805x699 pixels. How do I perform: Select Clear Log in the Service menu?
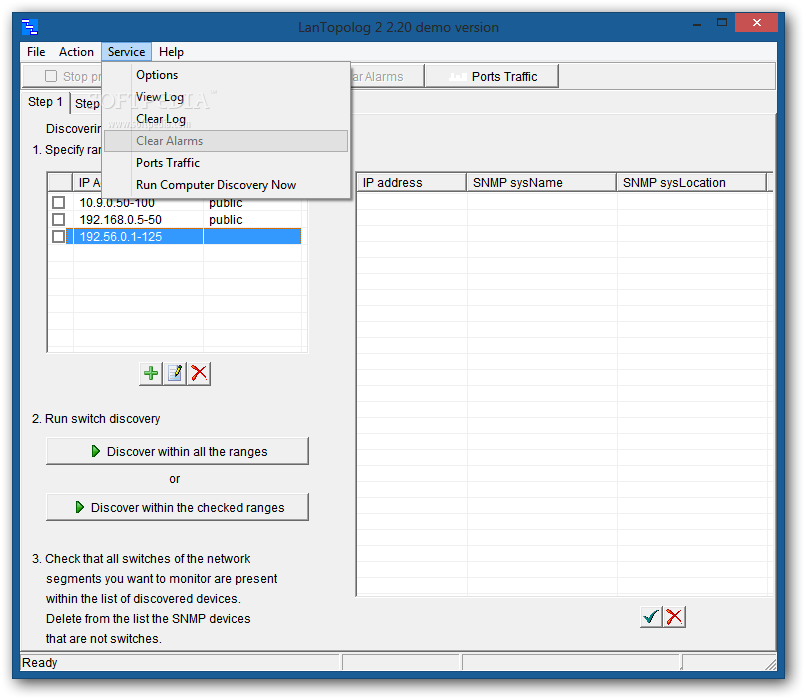(x=226, y=119)
